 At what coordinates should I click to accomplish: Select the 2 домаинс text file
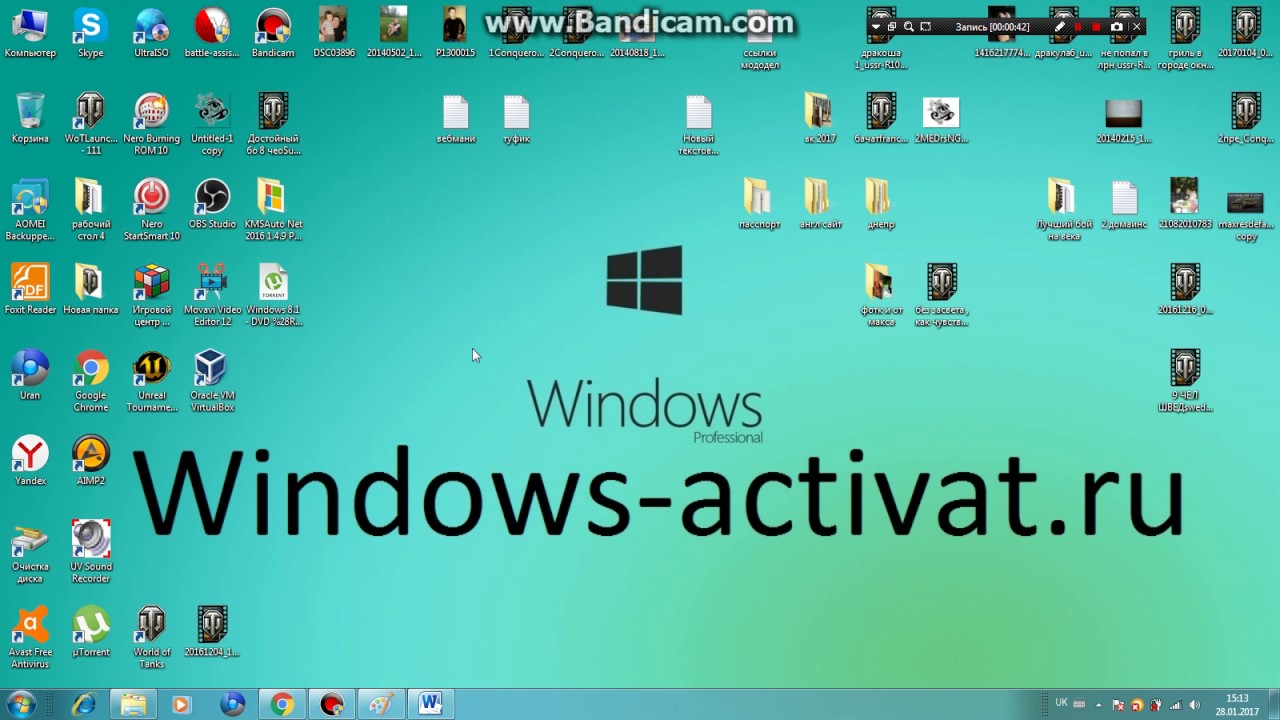(1124, 204)
